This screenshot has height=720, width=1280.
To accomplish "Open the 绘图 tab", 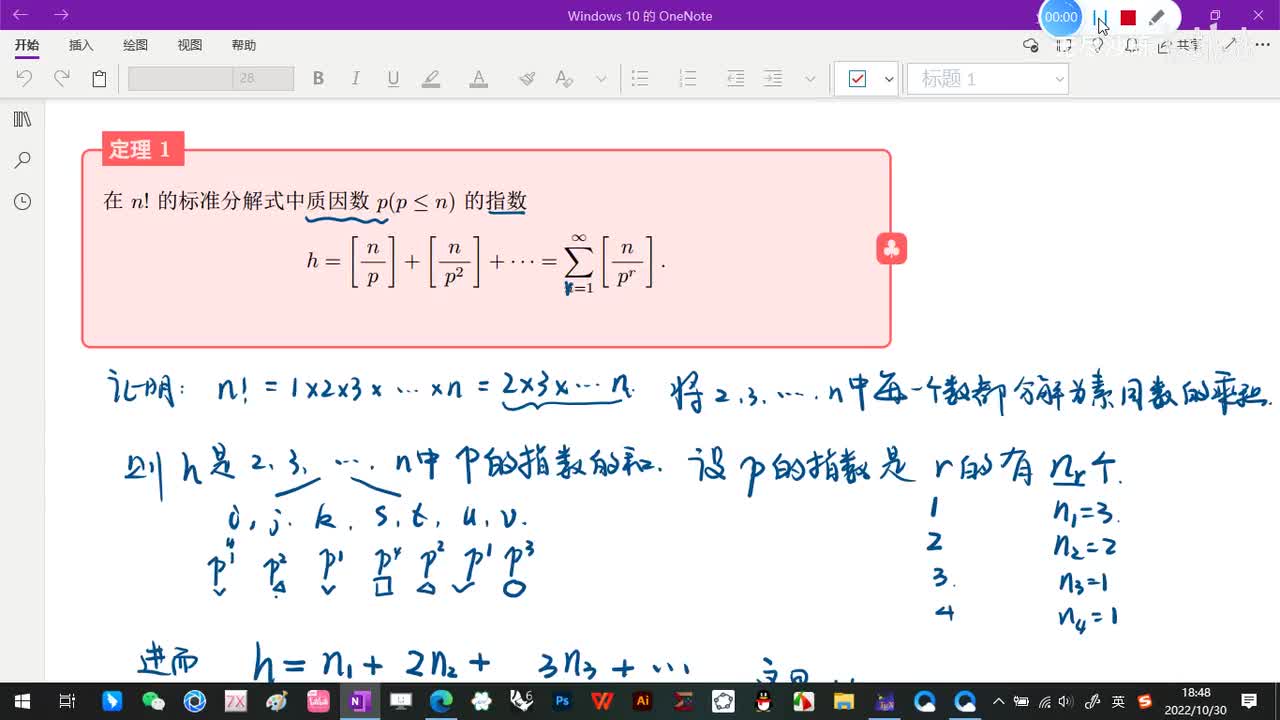I will tap(135, 45).
